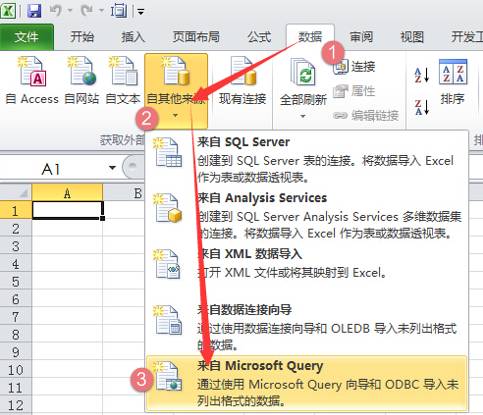Save the workbook with floppy icon

[34, 12]
